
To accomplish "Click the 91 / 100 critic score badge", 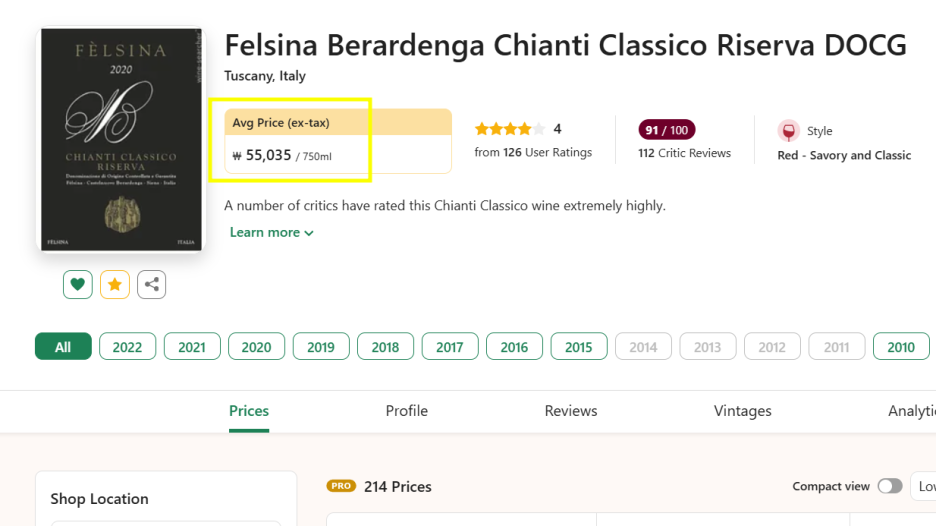I will click(x=666, y=130).
